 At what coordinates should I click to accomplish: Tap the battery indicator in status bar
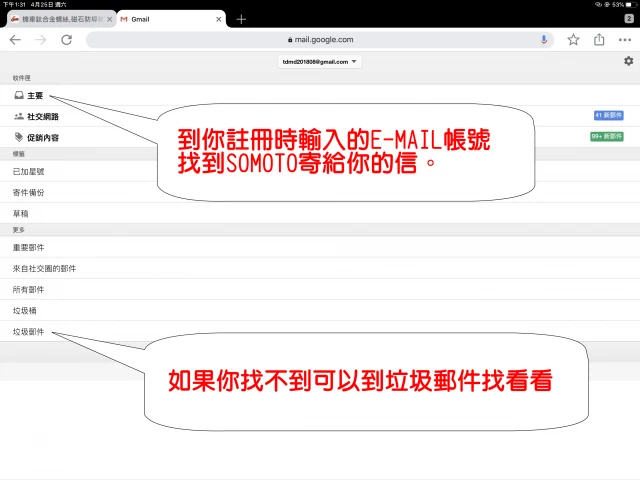631,4
